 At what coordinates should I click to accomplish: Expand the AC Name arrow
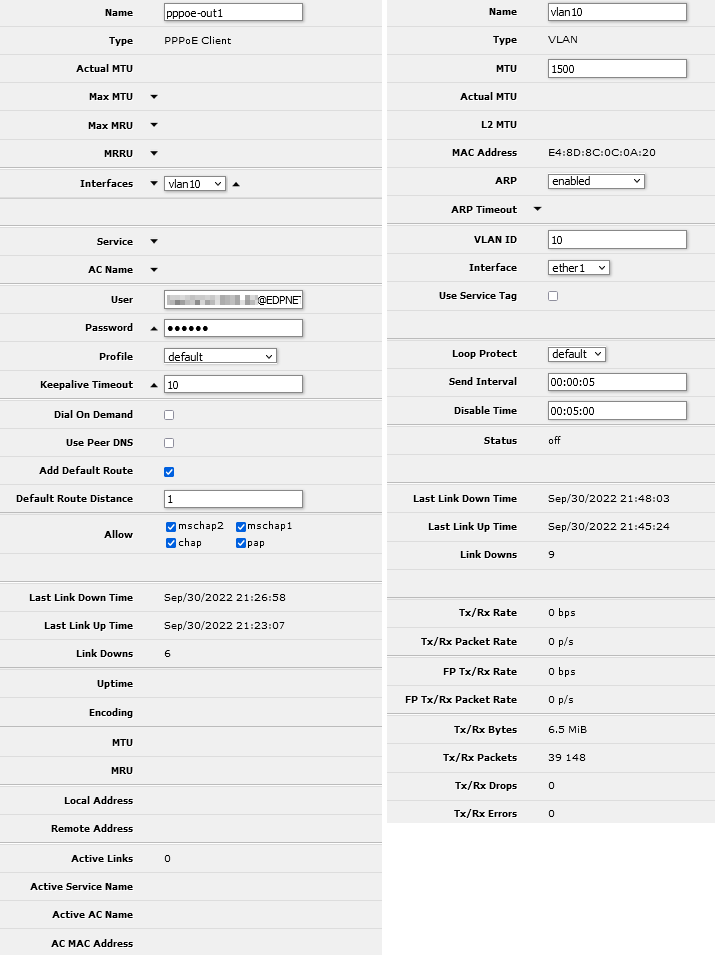pyautogui.click(x=154, y=269)
